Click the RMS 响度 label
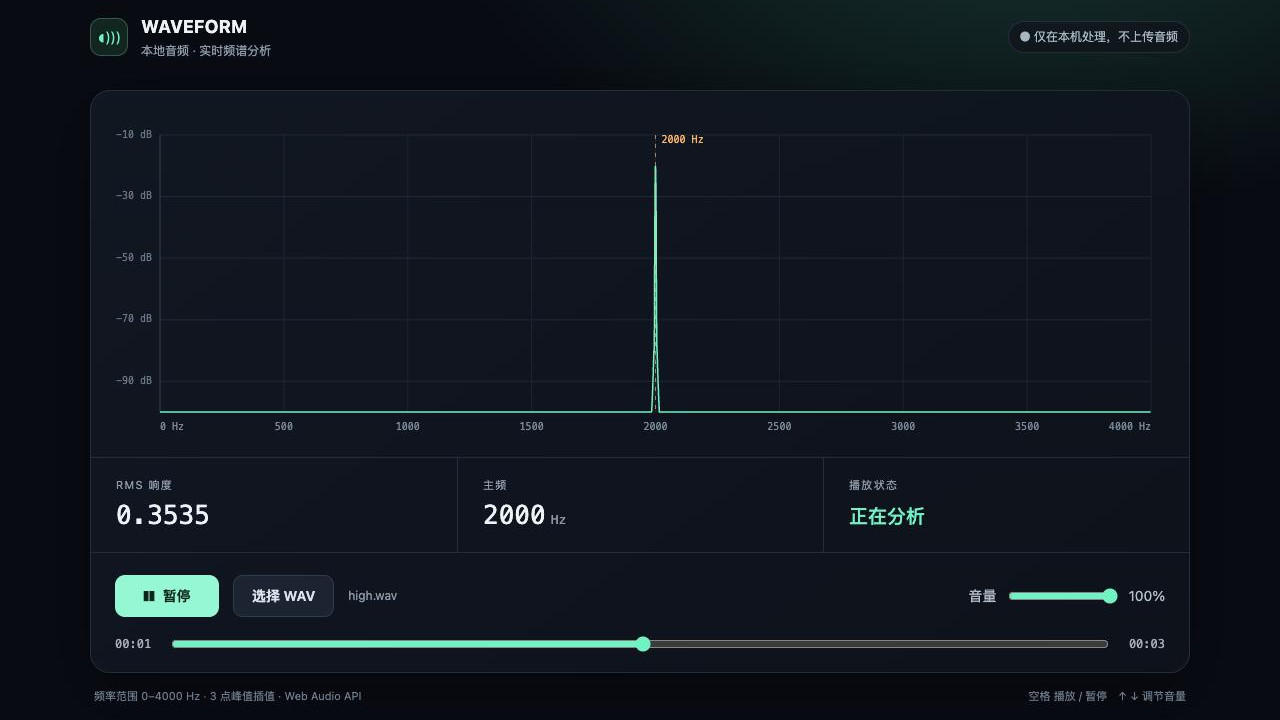The image size is (1280, 720). [x=144, y=485]
